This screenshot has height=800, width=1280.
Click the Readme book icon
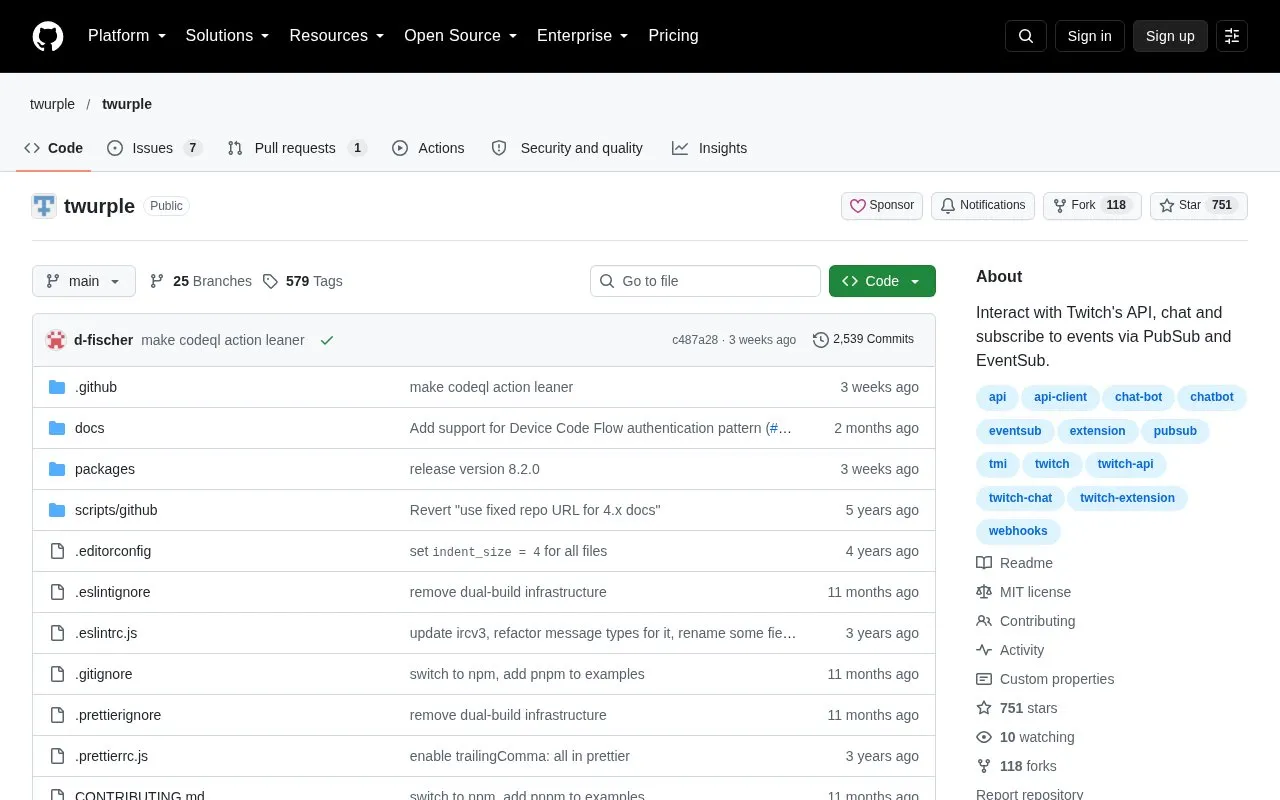click(984, 563)
